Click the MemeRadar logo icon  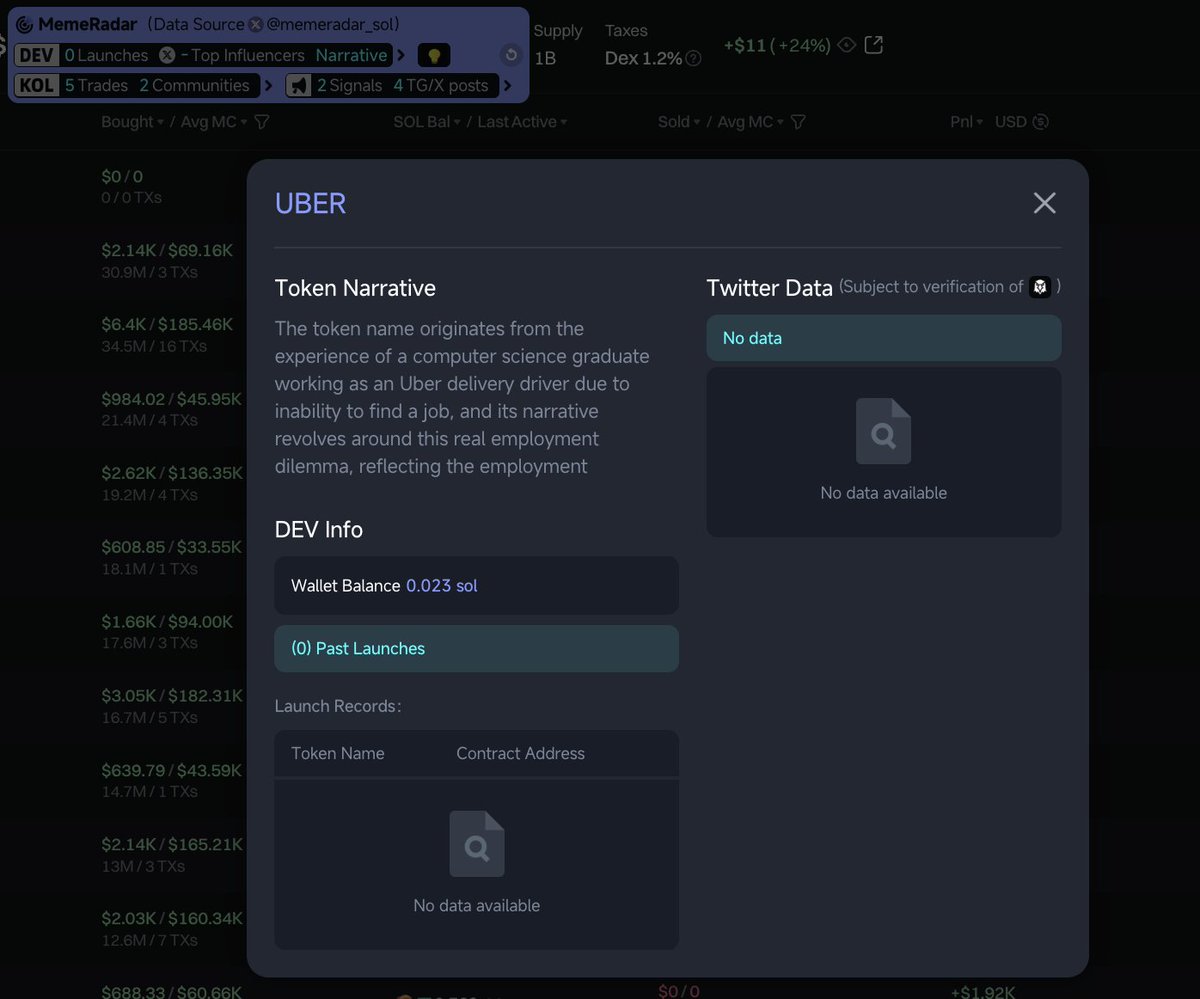tap(25, 24)
